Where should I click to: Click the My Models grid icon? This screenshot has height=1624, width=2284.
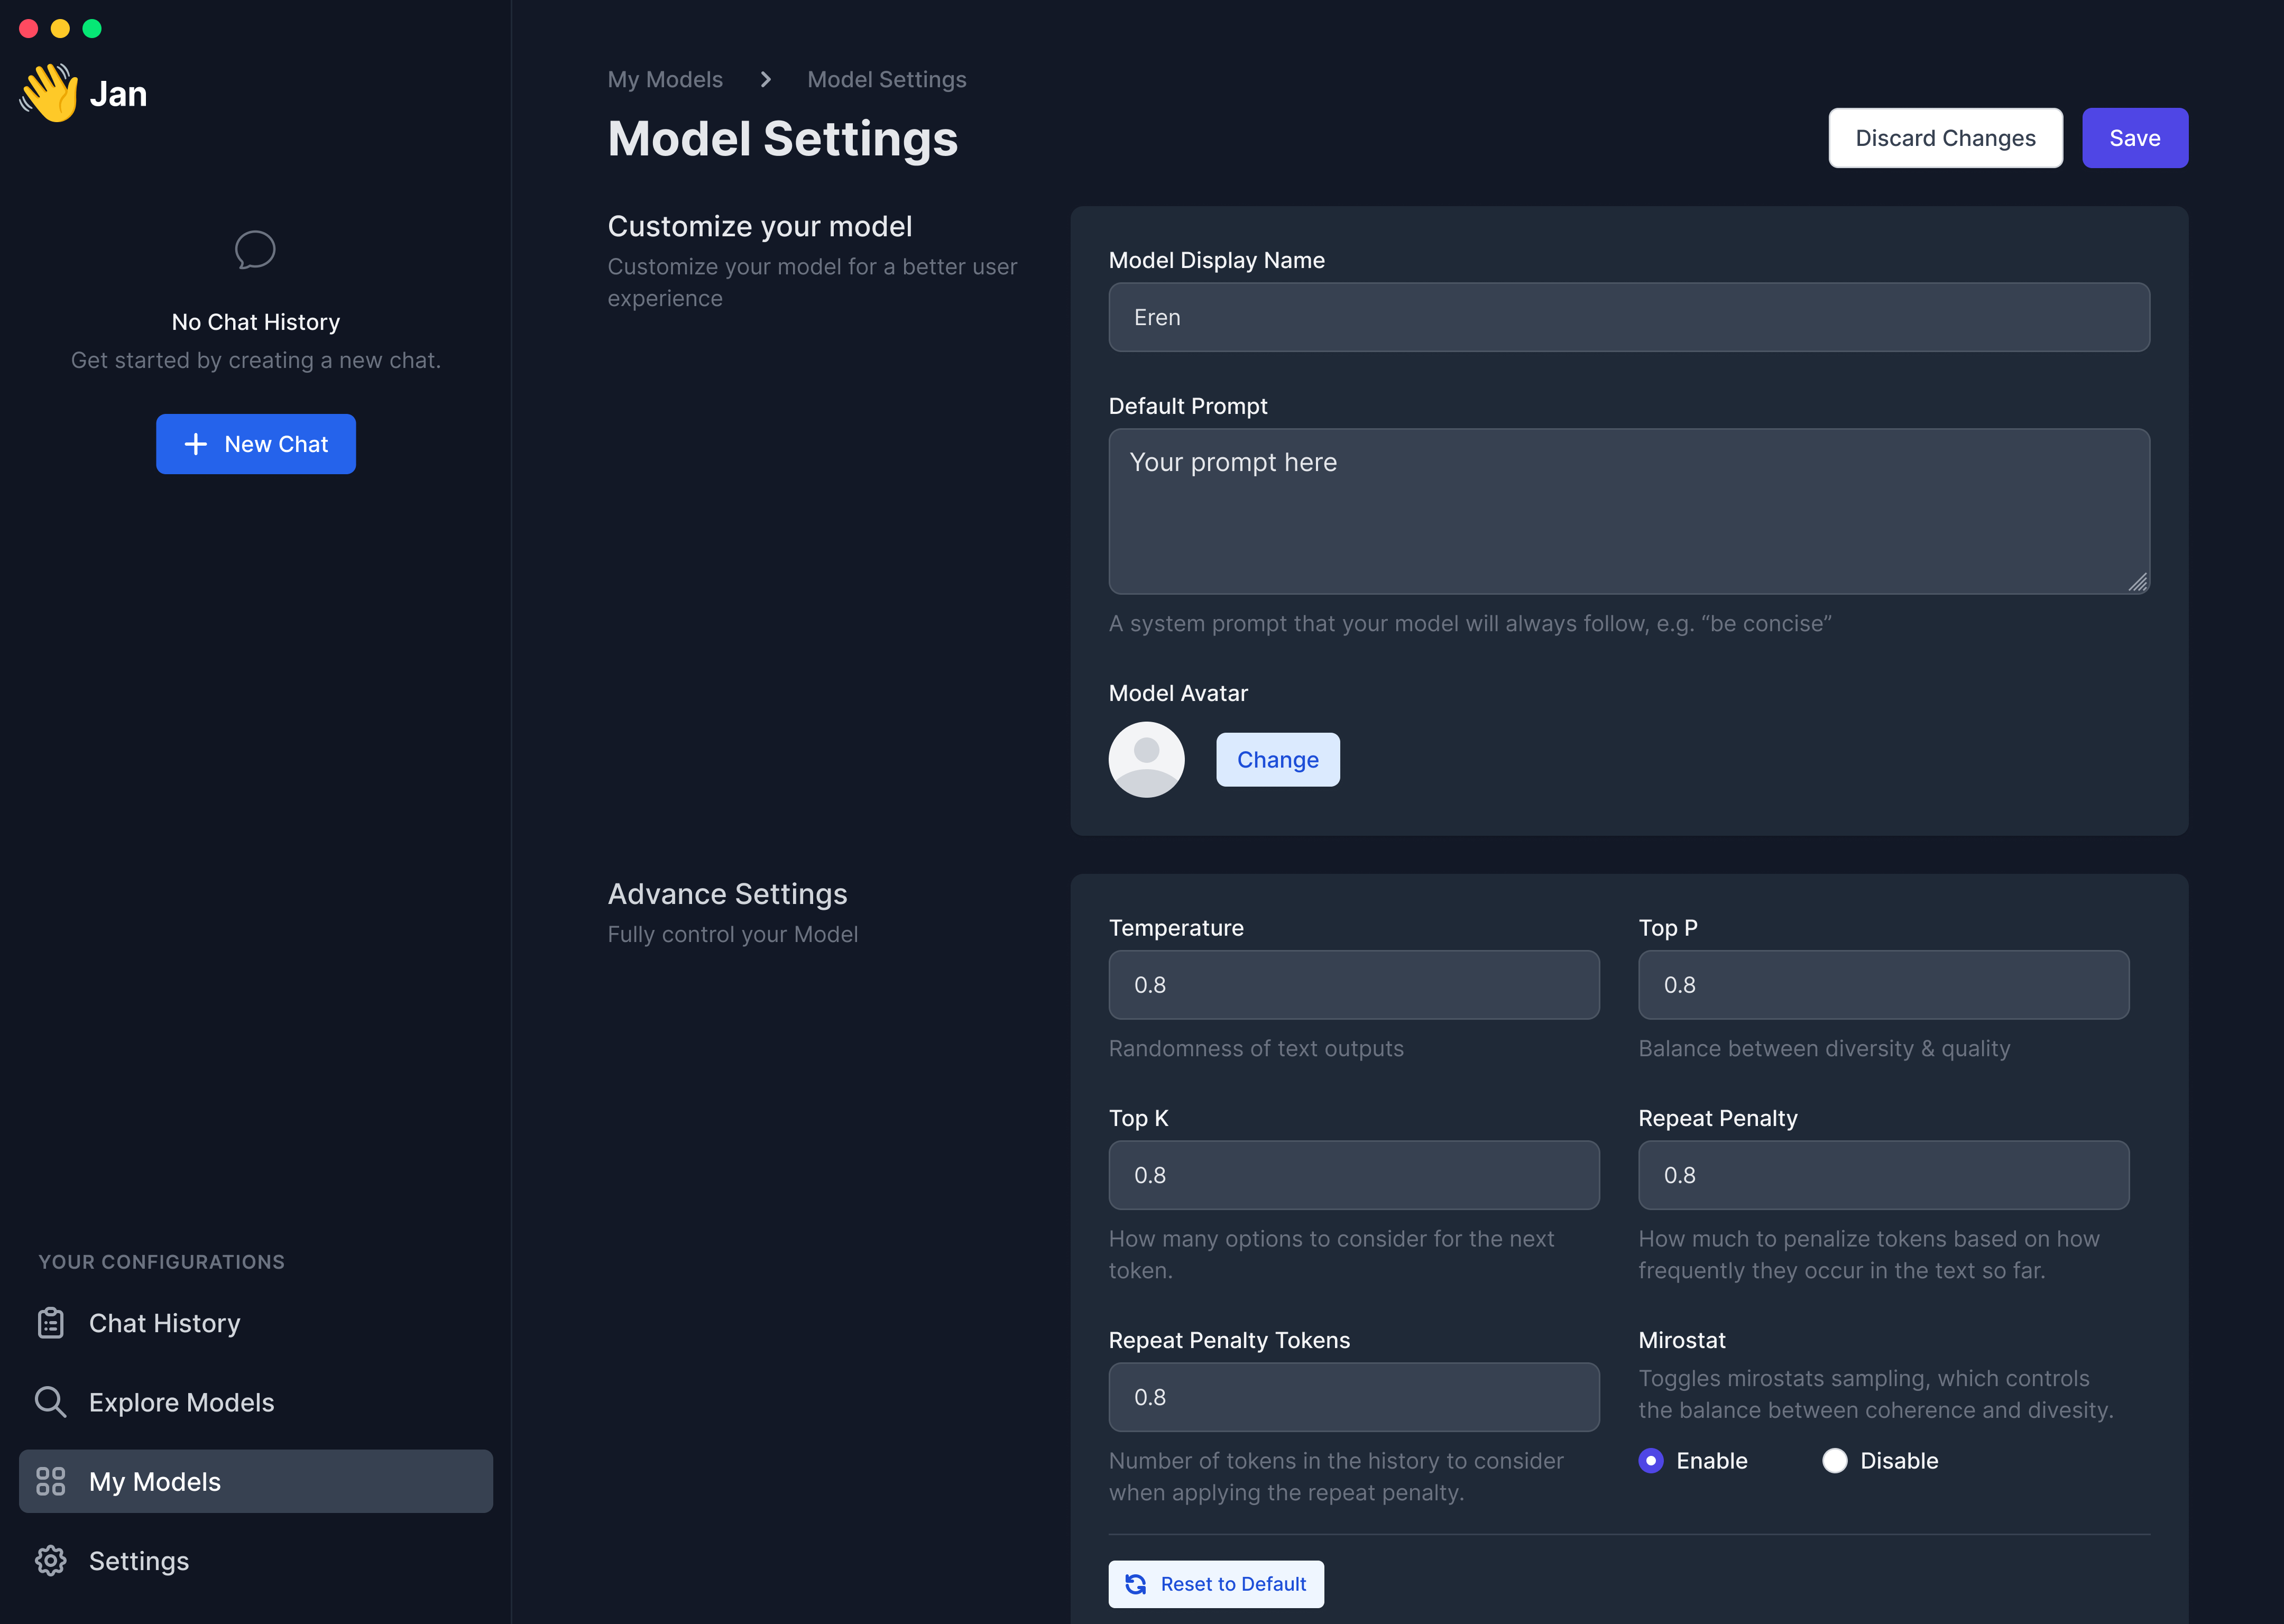coord(50,1481)
